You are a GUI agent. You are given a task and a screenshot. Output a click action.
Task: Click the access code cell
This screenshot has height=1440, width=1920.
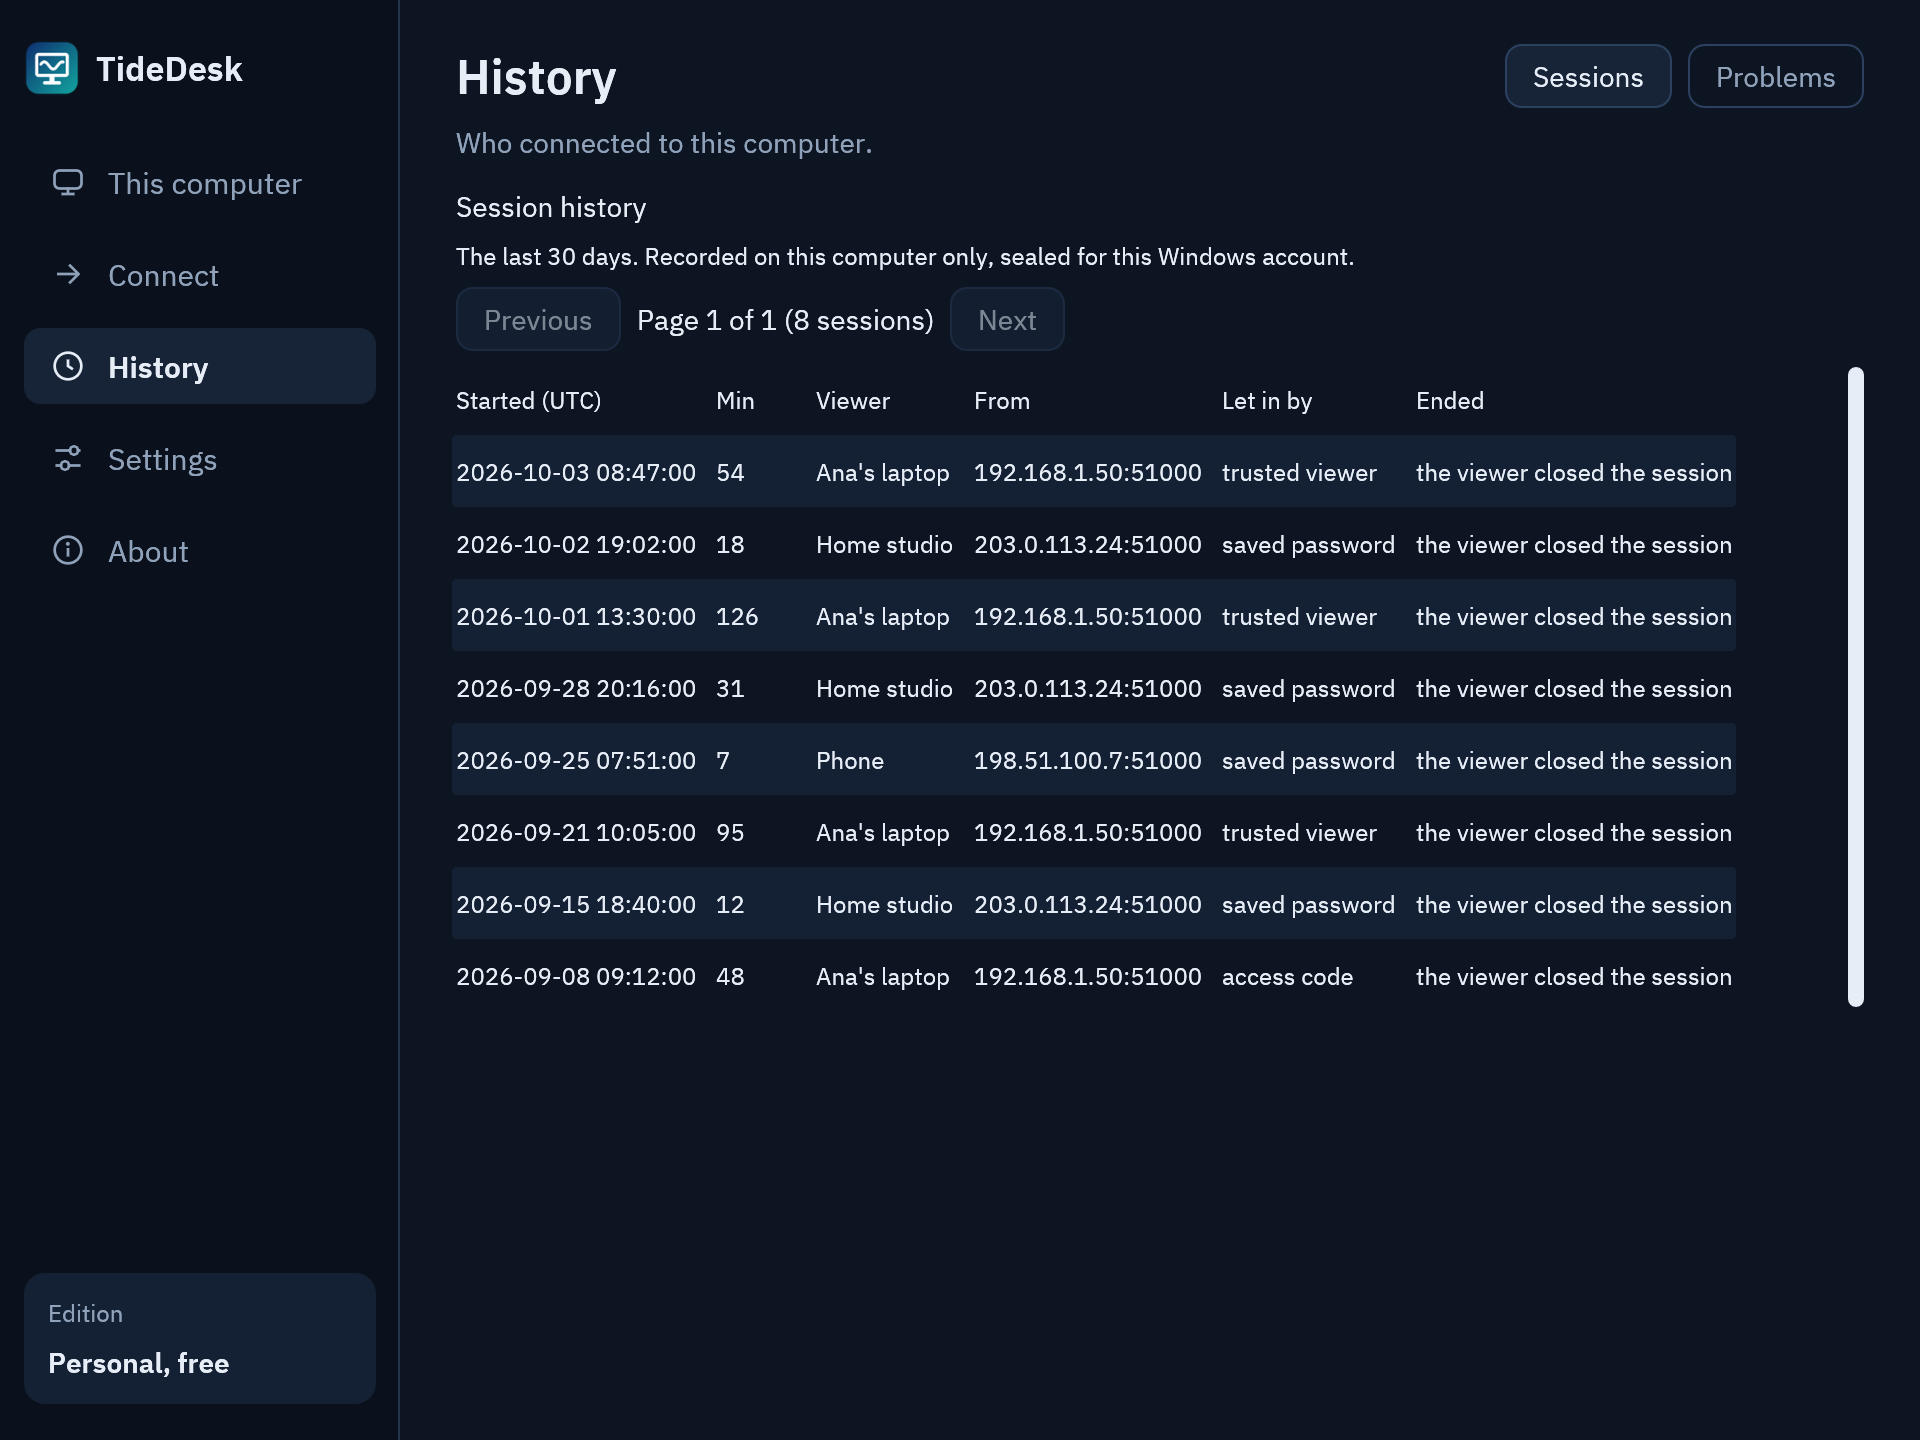[1287, 977]
